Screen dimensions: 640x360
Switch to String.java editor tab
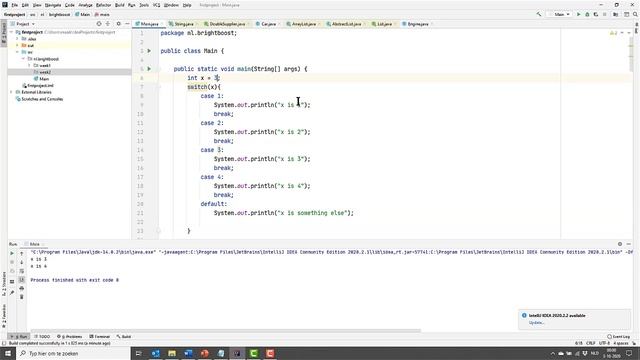point(184,24)
